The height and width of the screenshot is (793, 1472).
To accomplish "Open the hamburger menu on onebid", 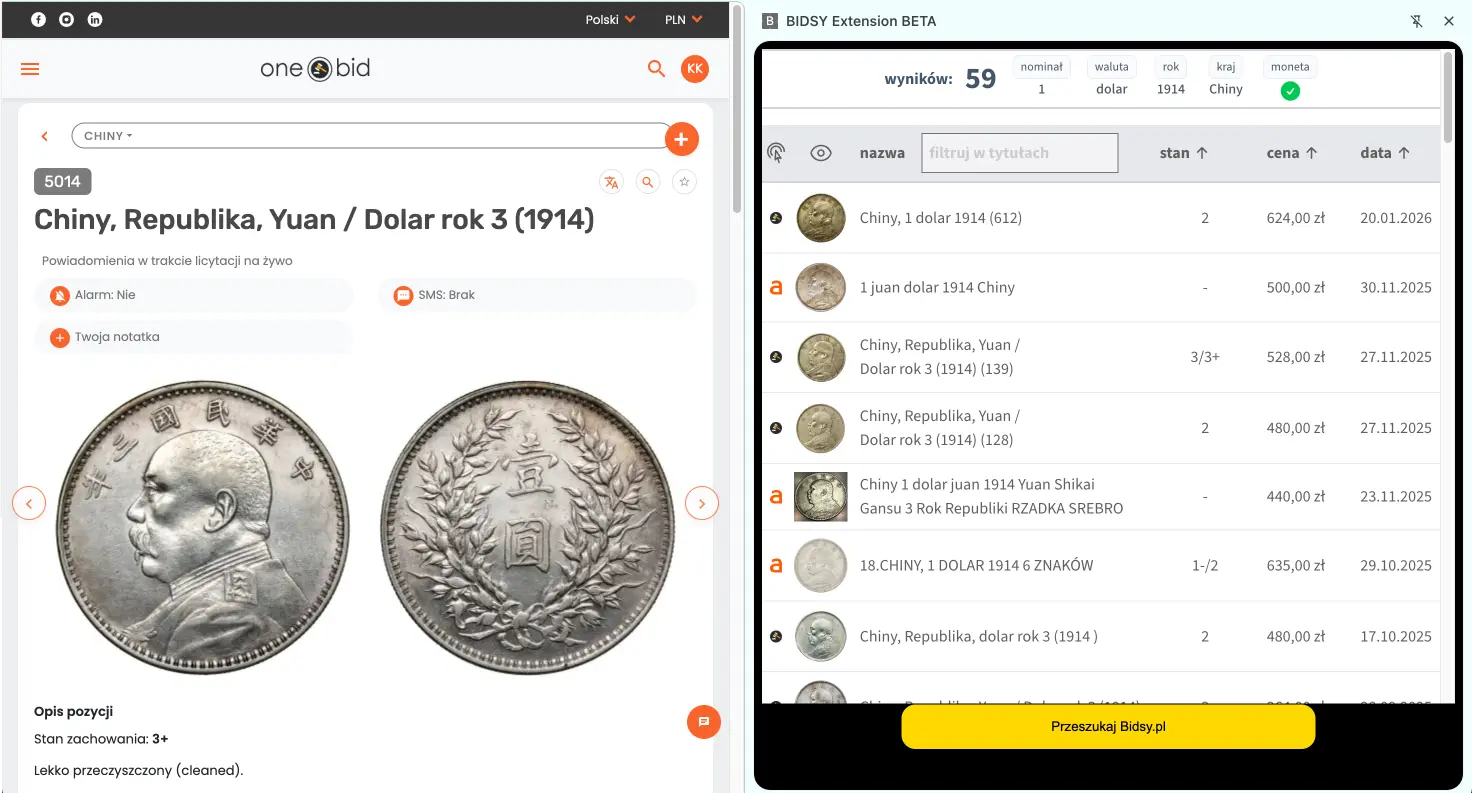I will click(30, 69).
